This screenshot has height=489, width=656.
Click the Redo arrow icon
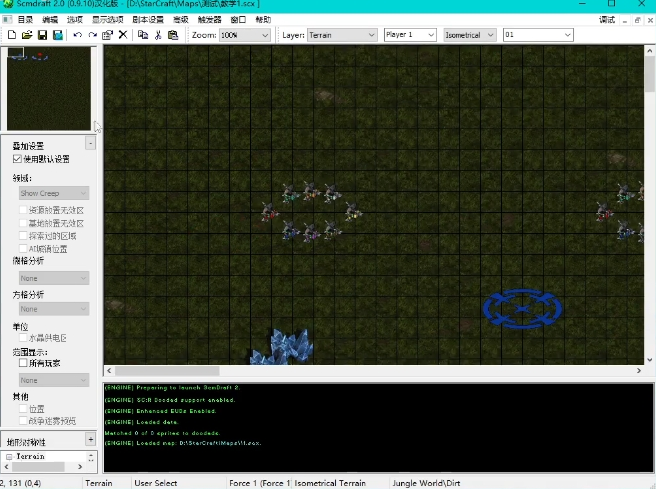(93, 35)
